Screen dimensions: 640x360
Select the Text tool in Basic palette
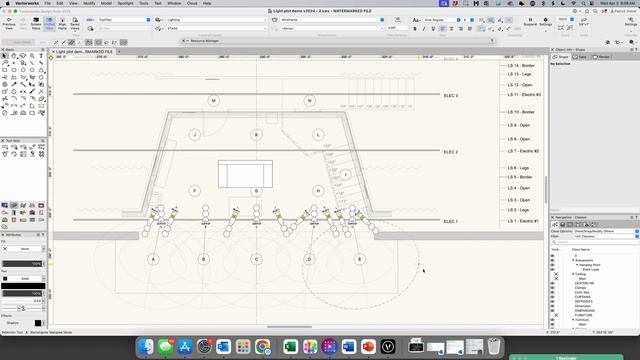pos(41,56)
